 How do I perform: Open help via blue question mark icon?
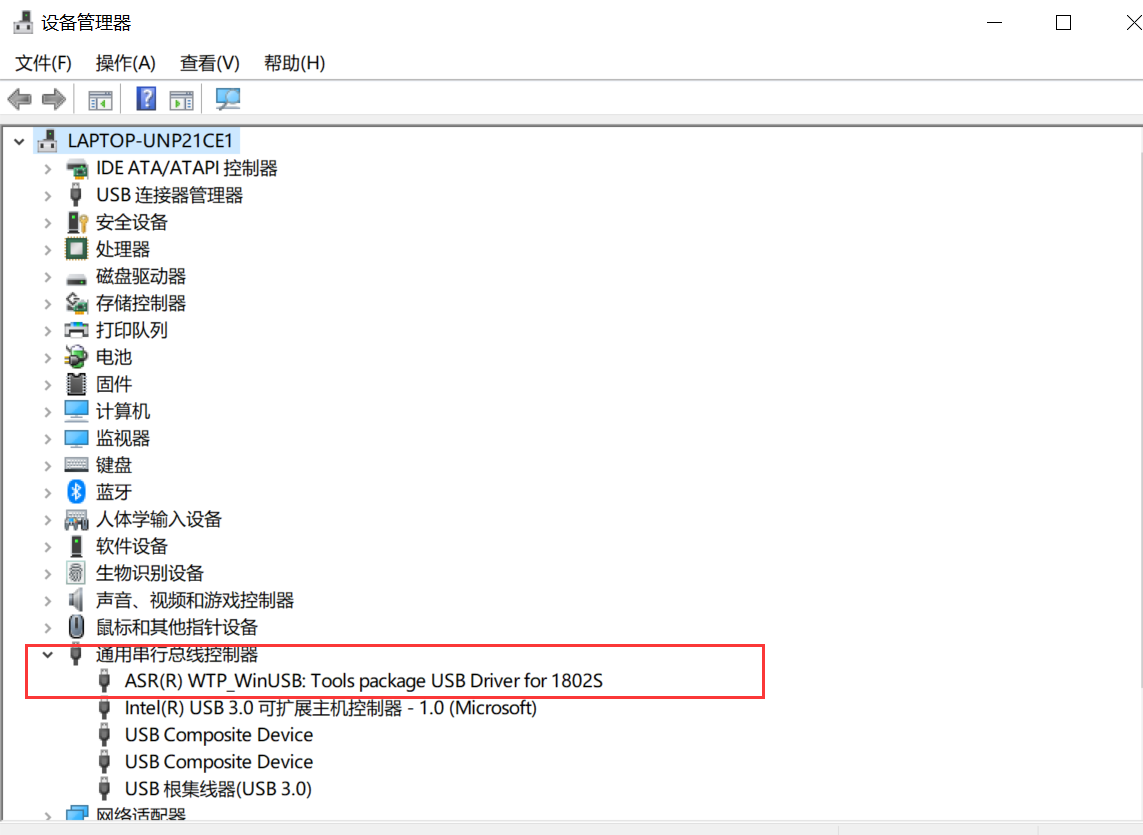tap(146, 99)
